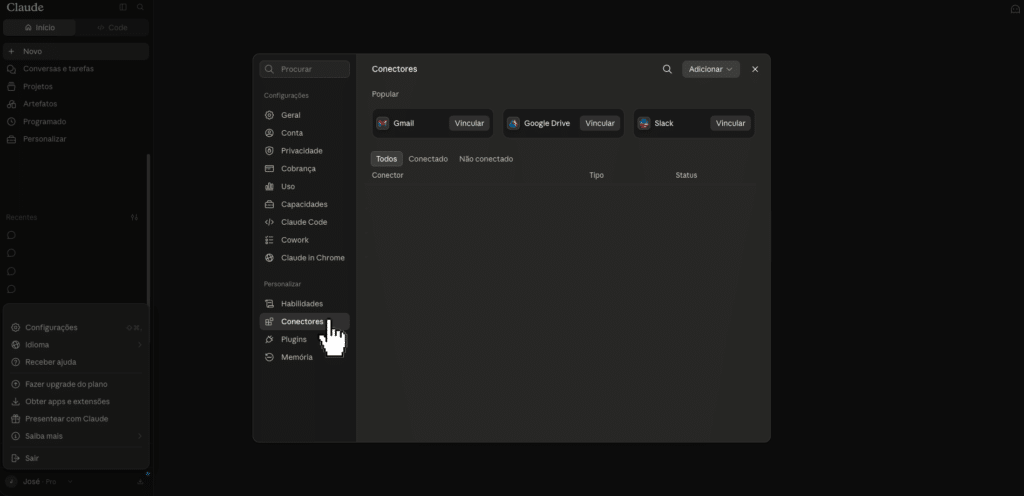The image size is (1024, 496).
Task: Open the Geral settings section
Action: point(304,115)
